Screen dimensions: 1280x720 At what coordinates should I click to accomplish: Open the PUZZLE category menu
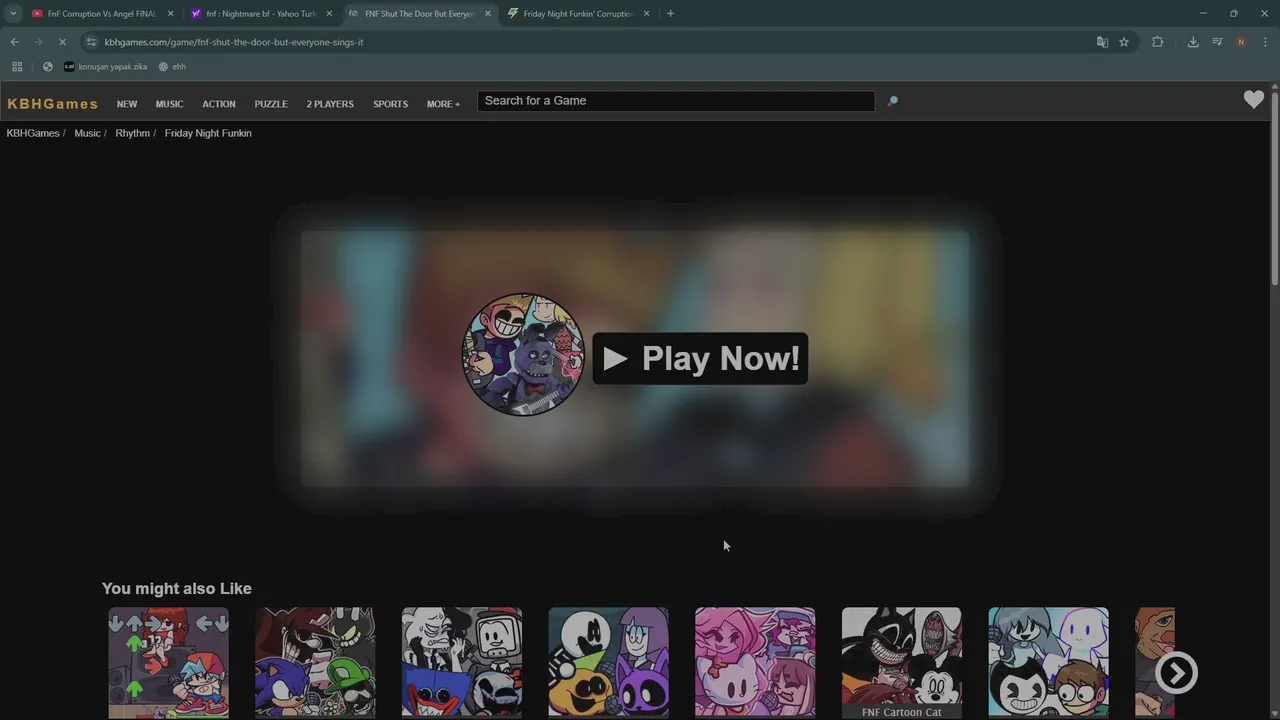271,104
